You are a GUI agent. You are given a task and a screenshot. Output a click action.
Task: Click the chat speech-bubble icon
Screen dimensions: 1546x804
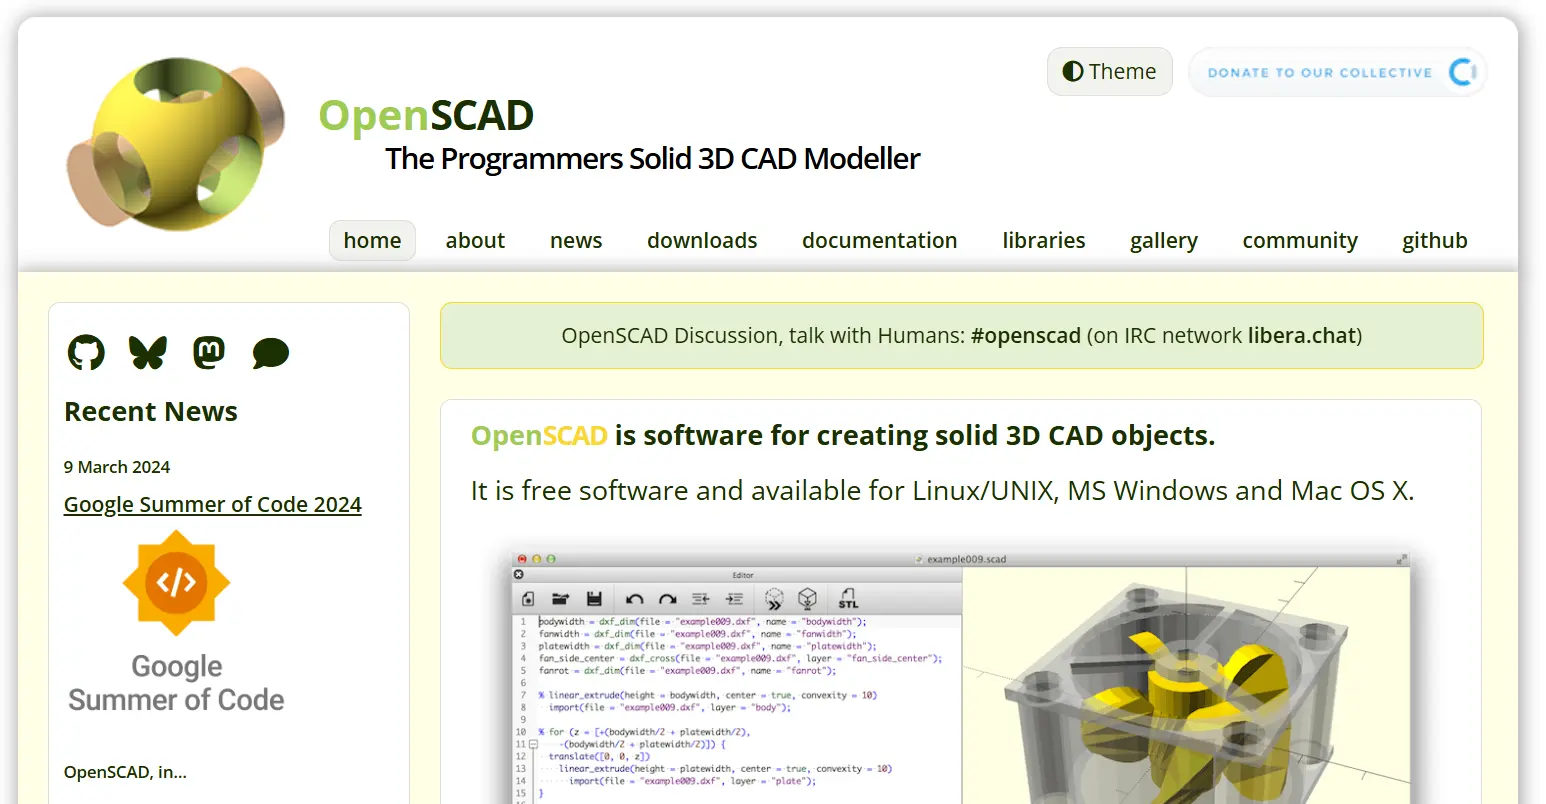pyautogui.click(x=270, y=352)
